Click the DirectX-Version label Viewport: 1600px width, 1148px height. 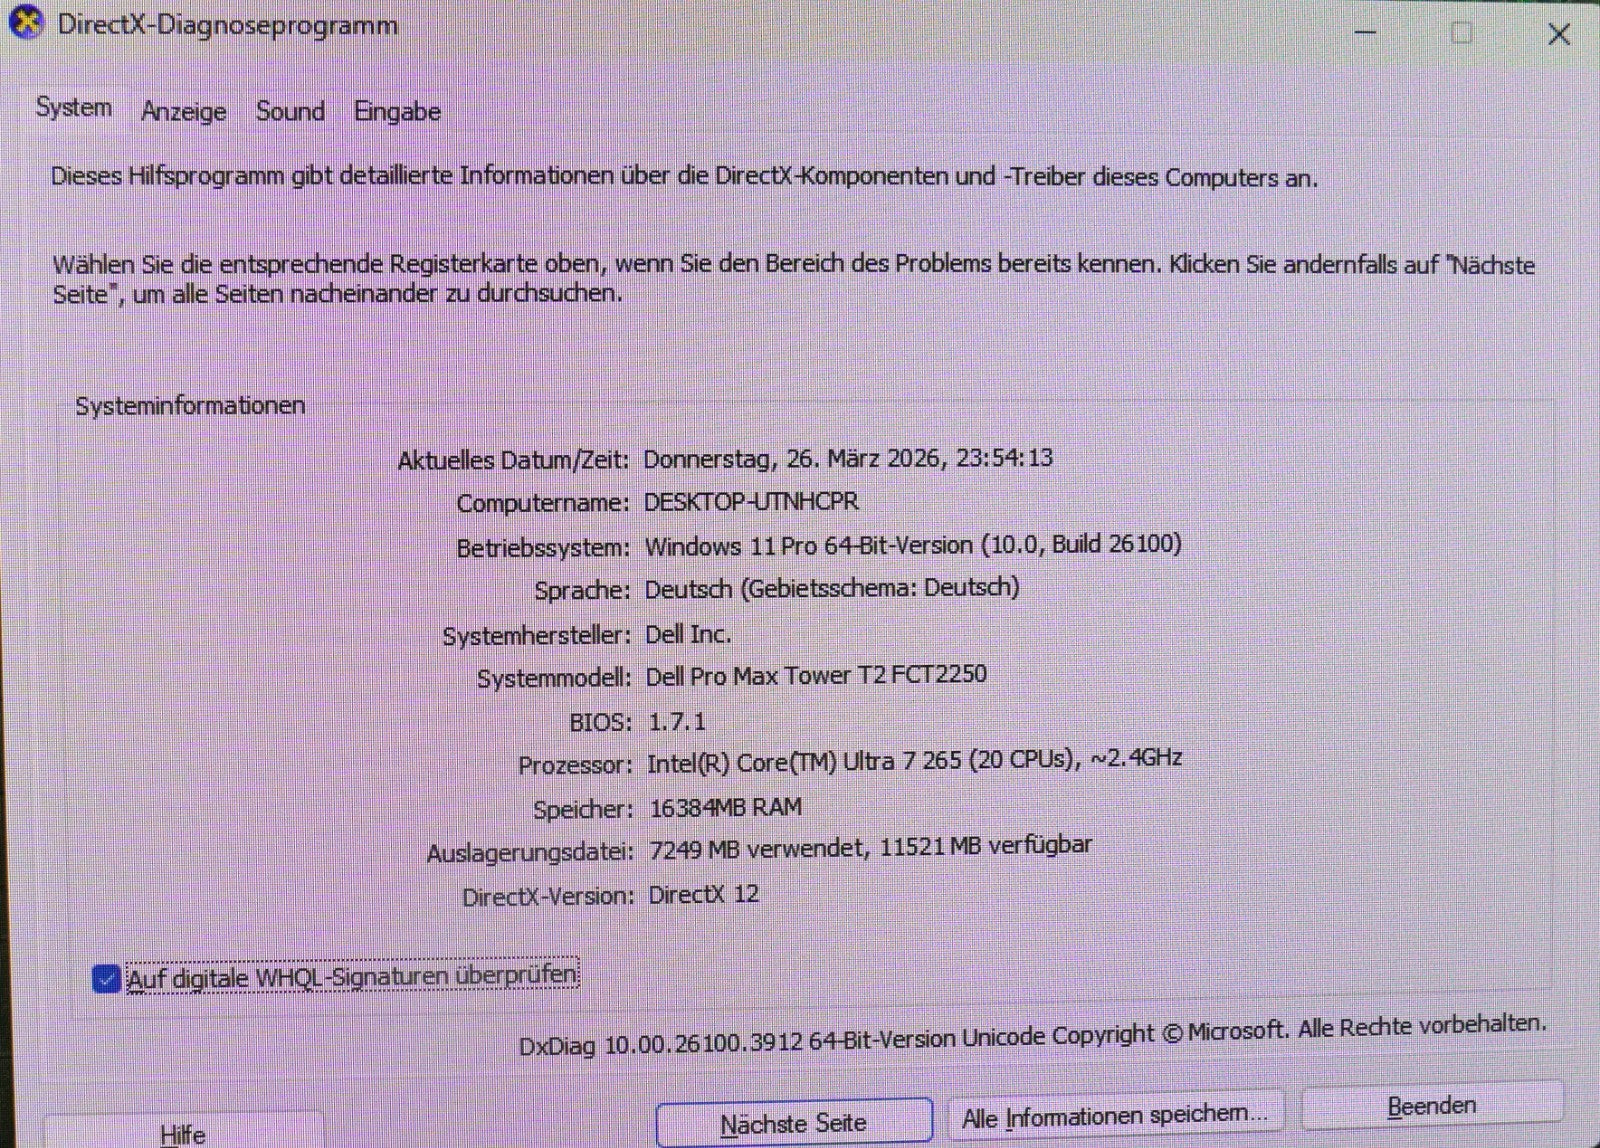point(548,897)
